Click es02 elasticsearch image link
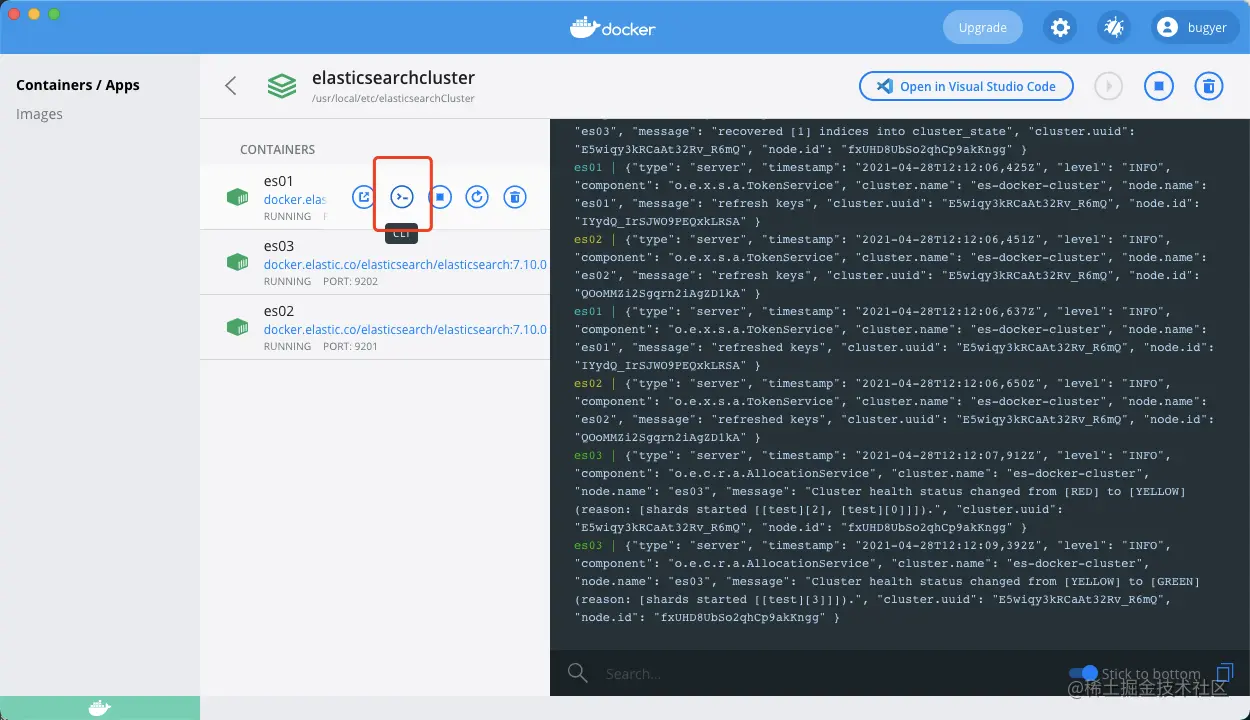This screenshot has height=720, width=1250. point(405,330)
